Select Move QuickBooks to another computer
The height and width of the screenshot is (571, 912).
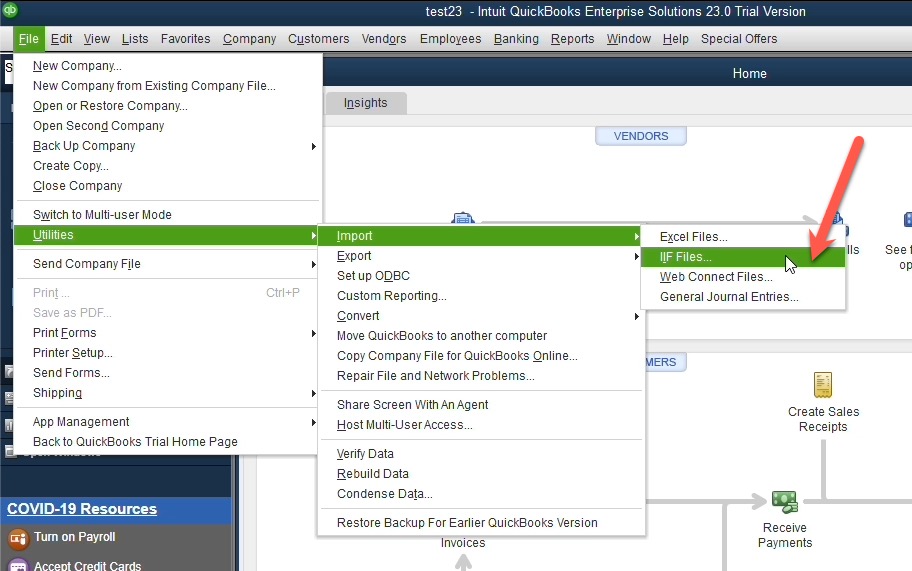pos(481,336)
